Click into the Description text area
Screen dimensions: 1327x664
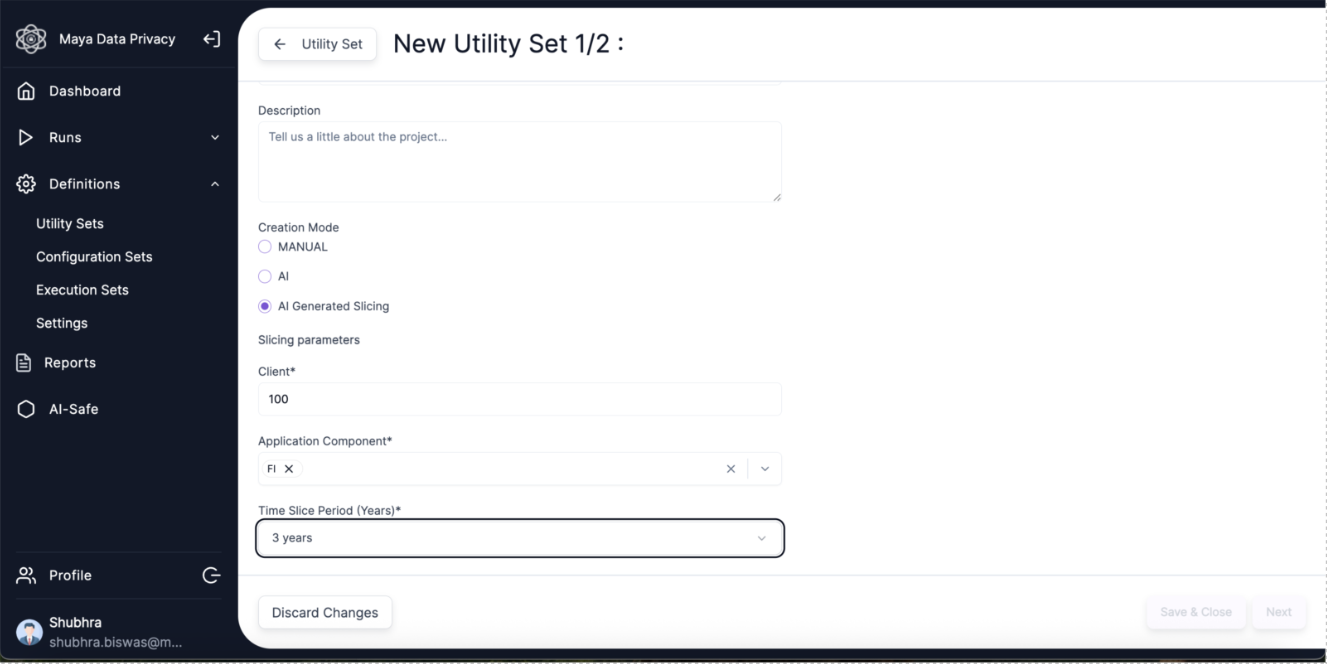point(520,162)
